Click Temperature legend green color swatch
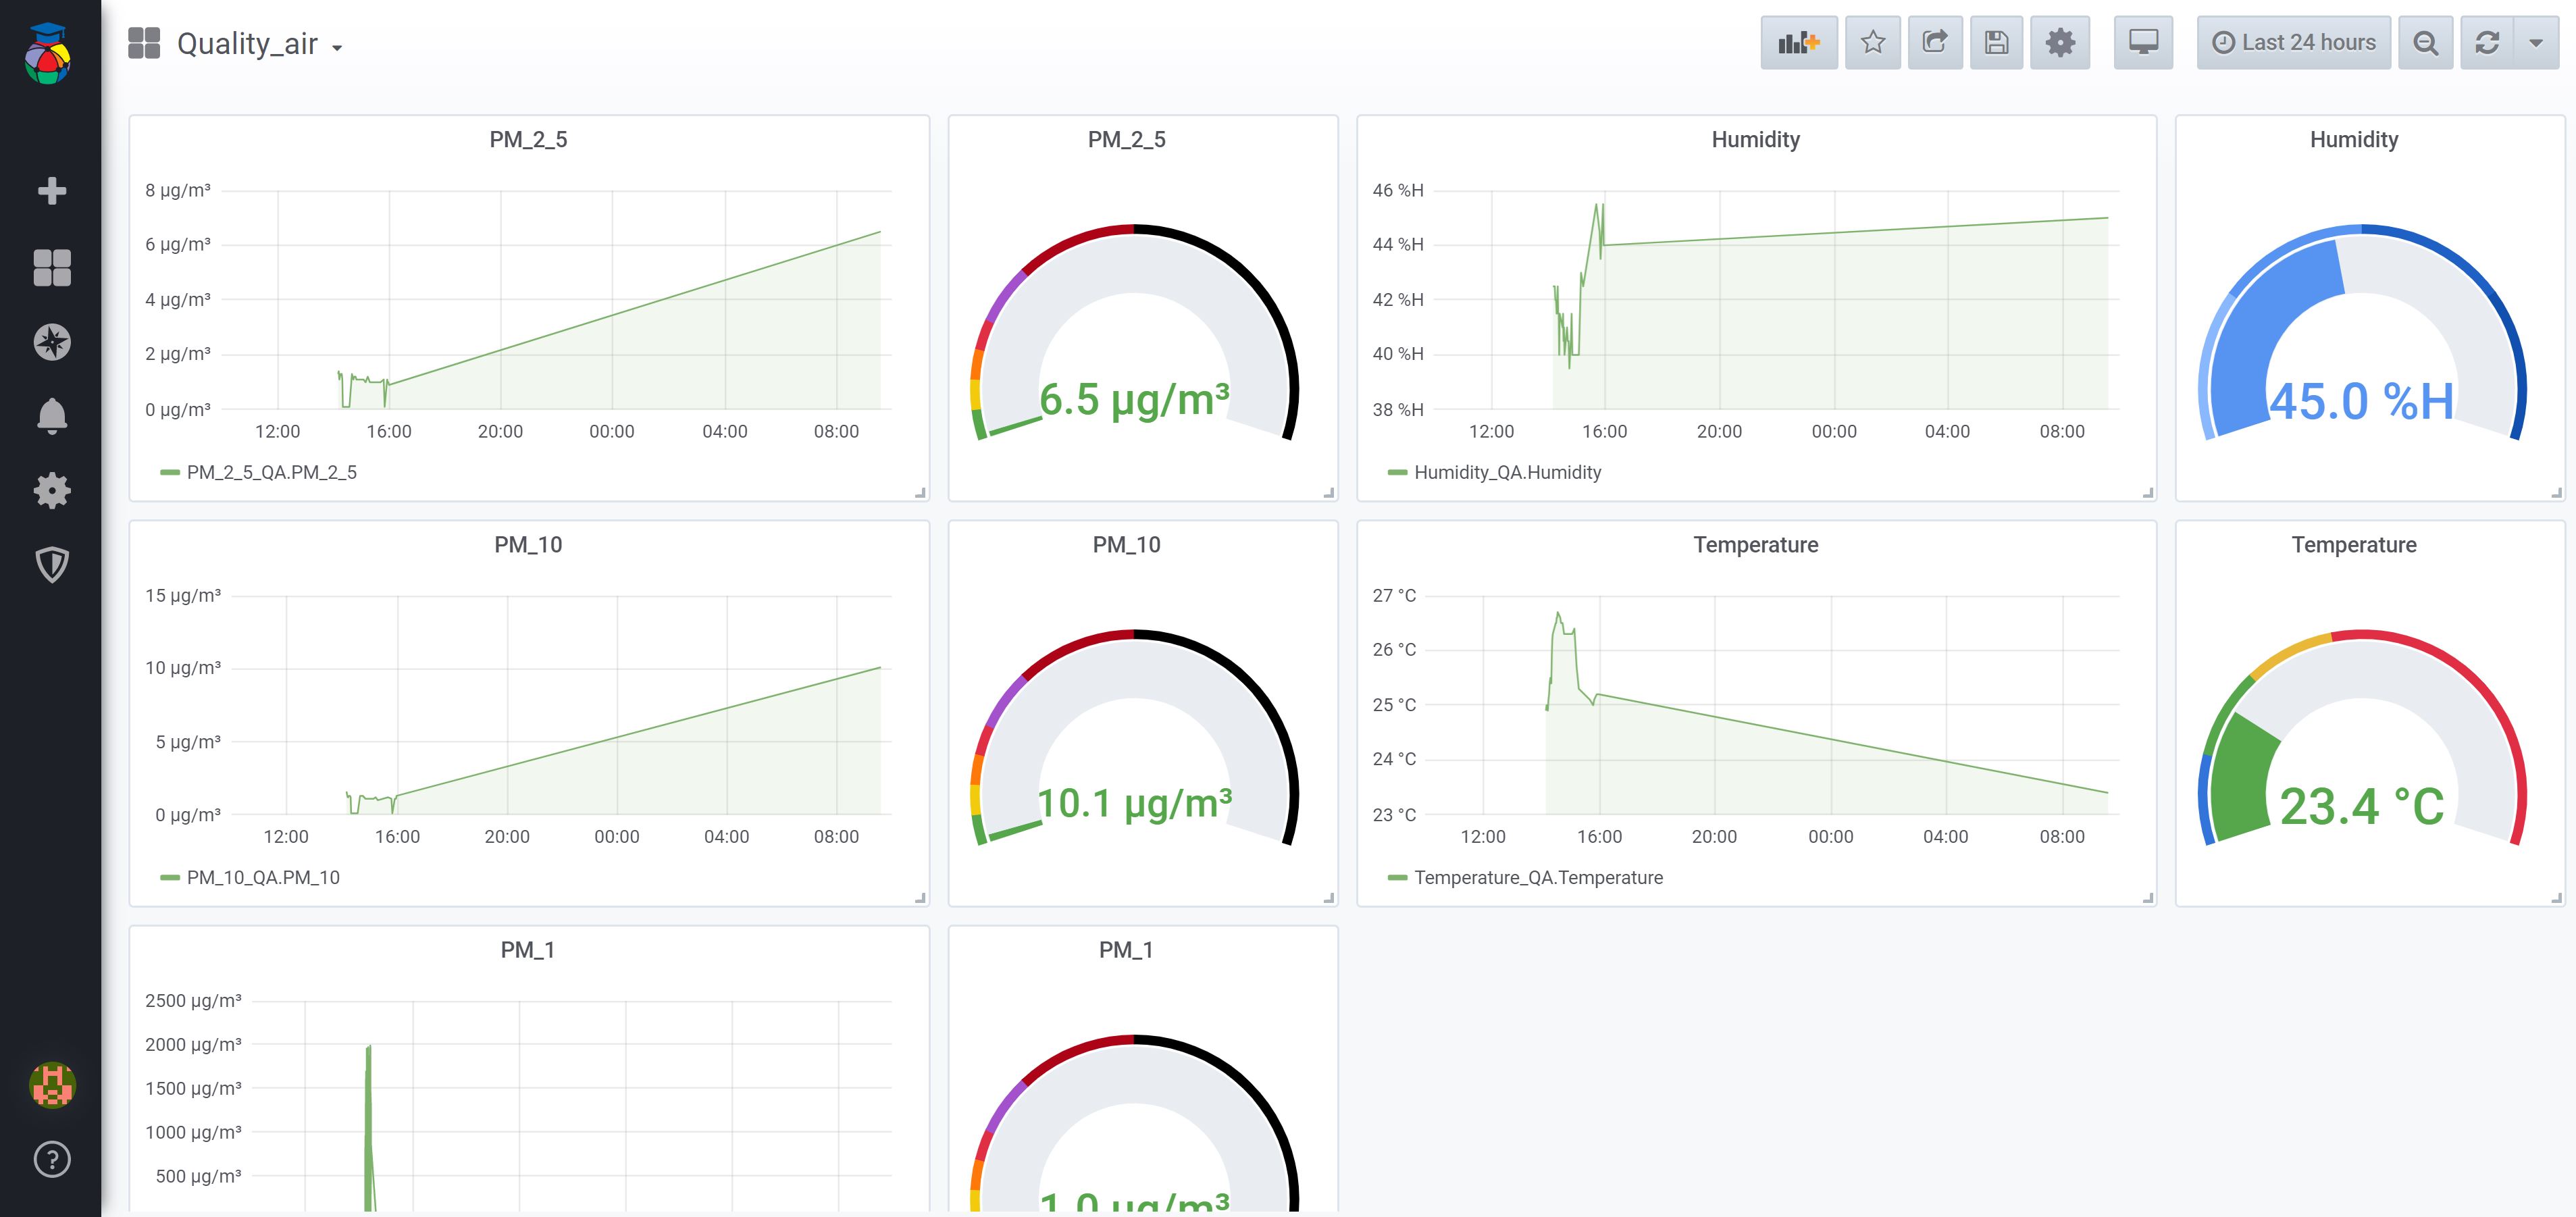The height and width of the screenshot is (1217, 2576). click(1398, 878)
